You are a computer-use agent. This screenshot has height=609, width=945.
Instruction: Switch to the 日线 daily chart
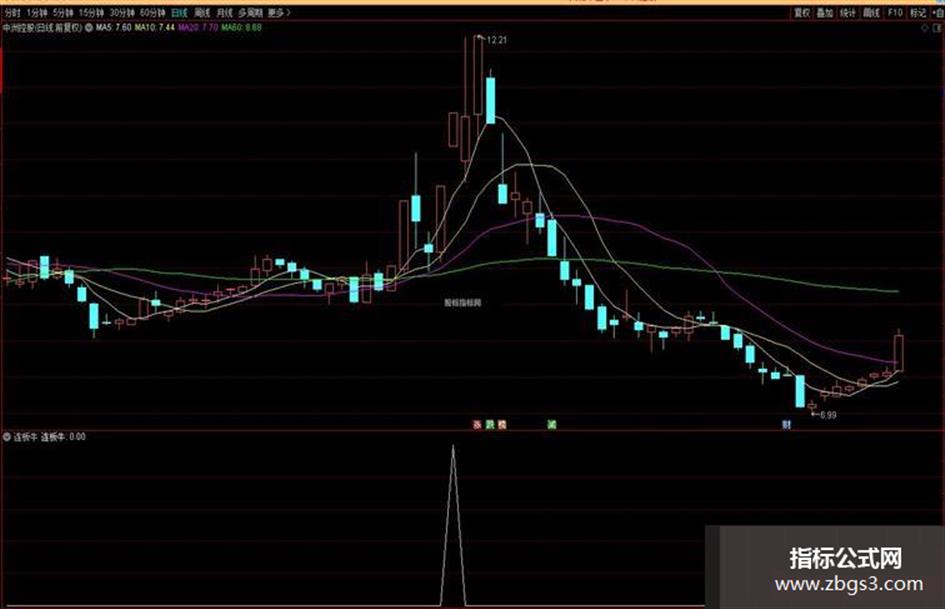tap(179, 13)
